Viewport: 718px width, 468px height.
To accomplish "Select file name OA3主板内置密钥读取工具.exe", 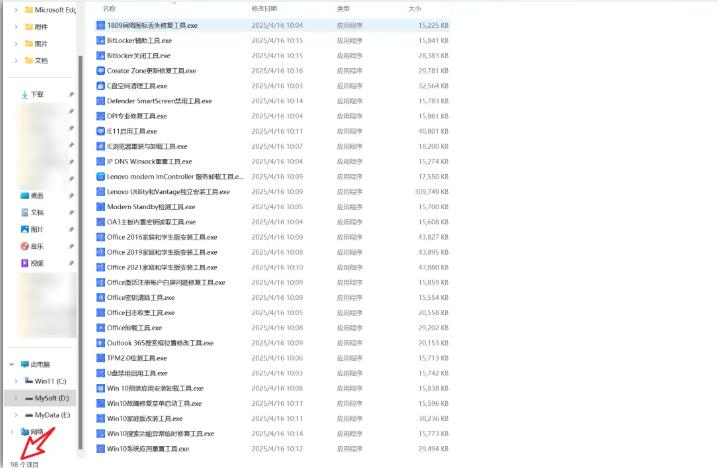I will click(151, 222).
